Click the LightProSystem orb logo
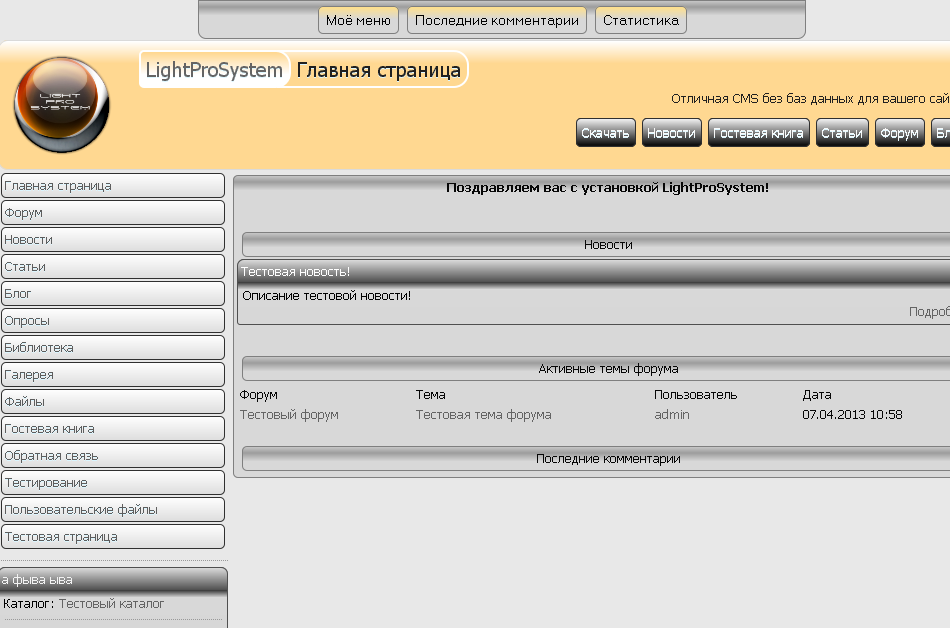Viewport: 950px width, 628px height. point(61,105)
